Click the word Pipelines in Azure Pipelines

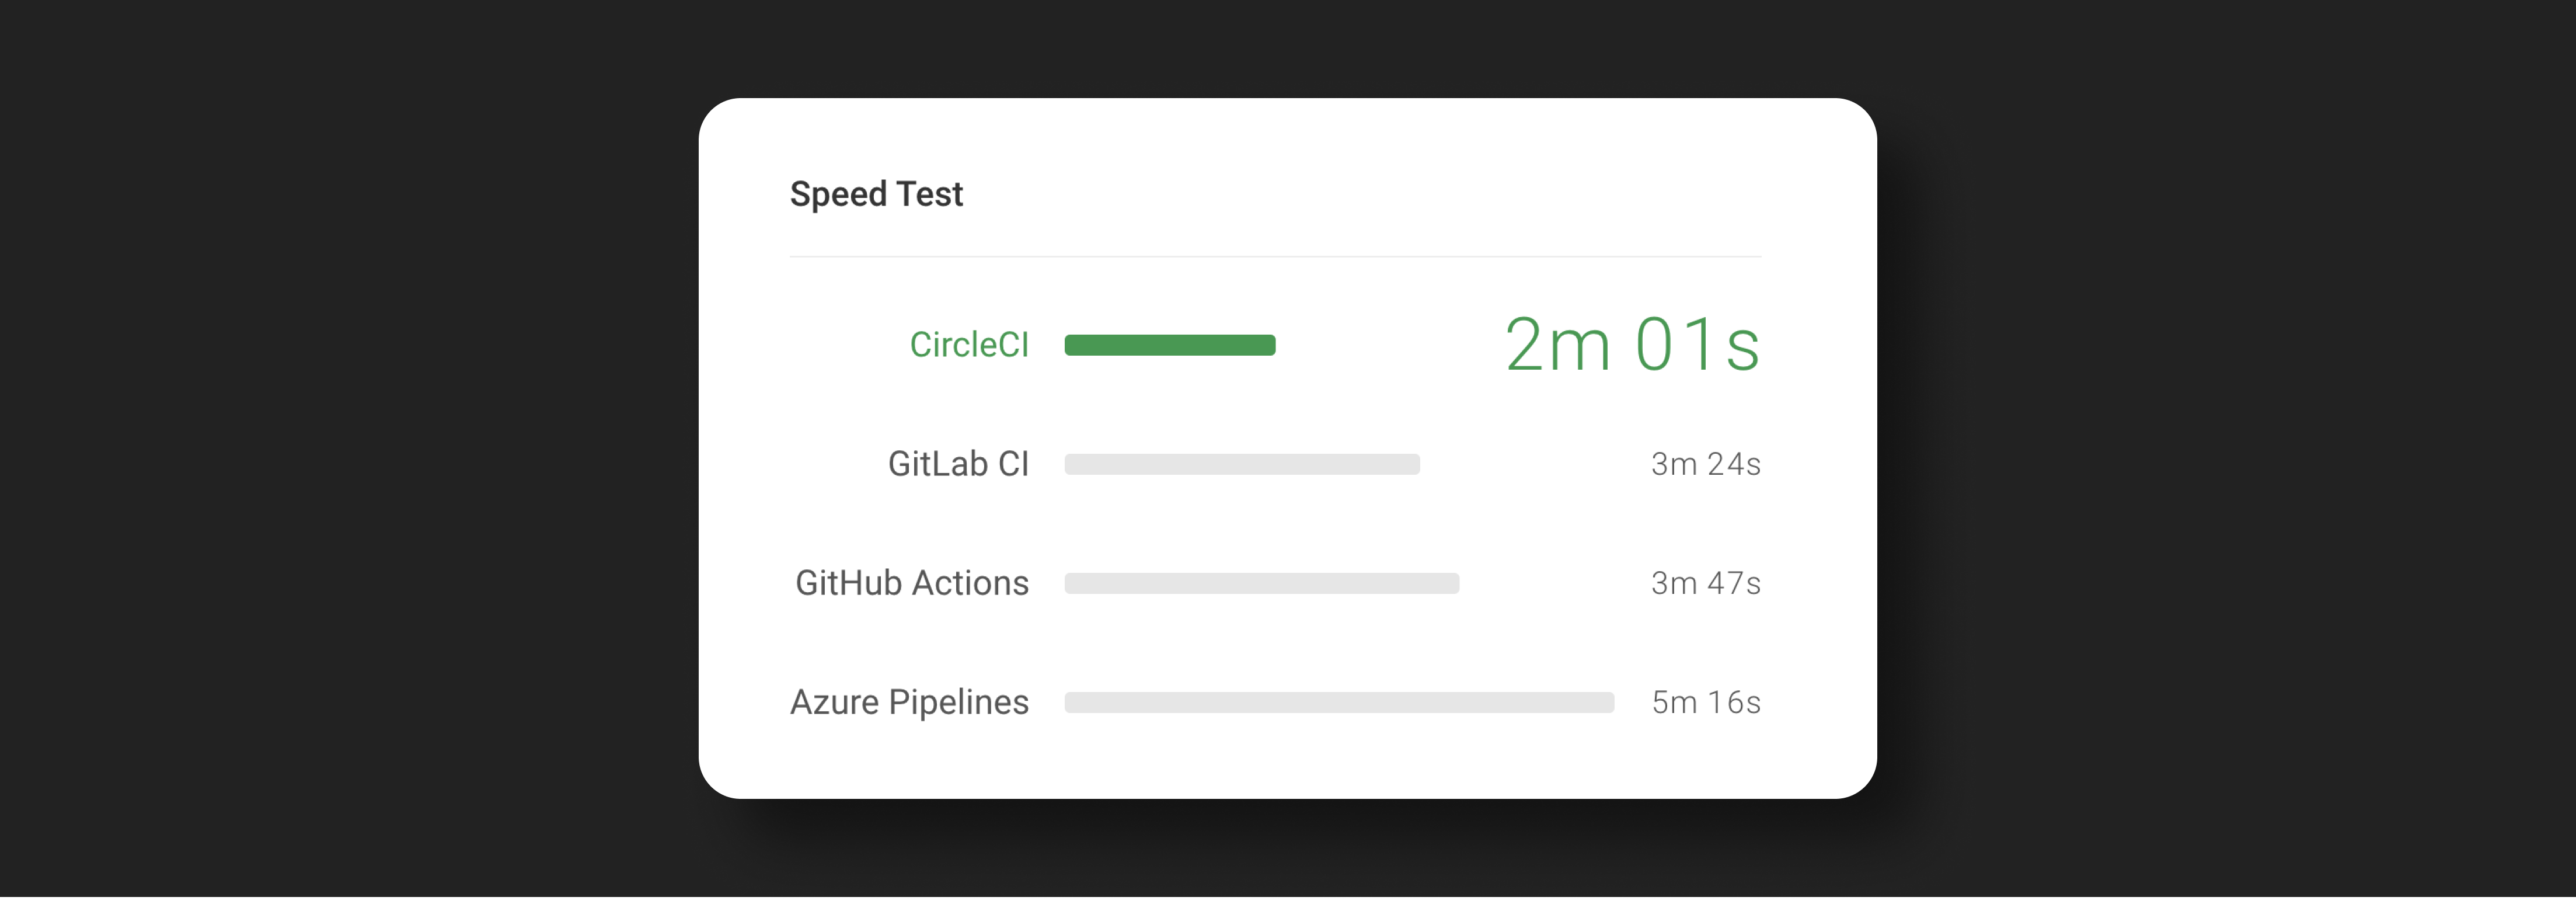tap(958, 702)
